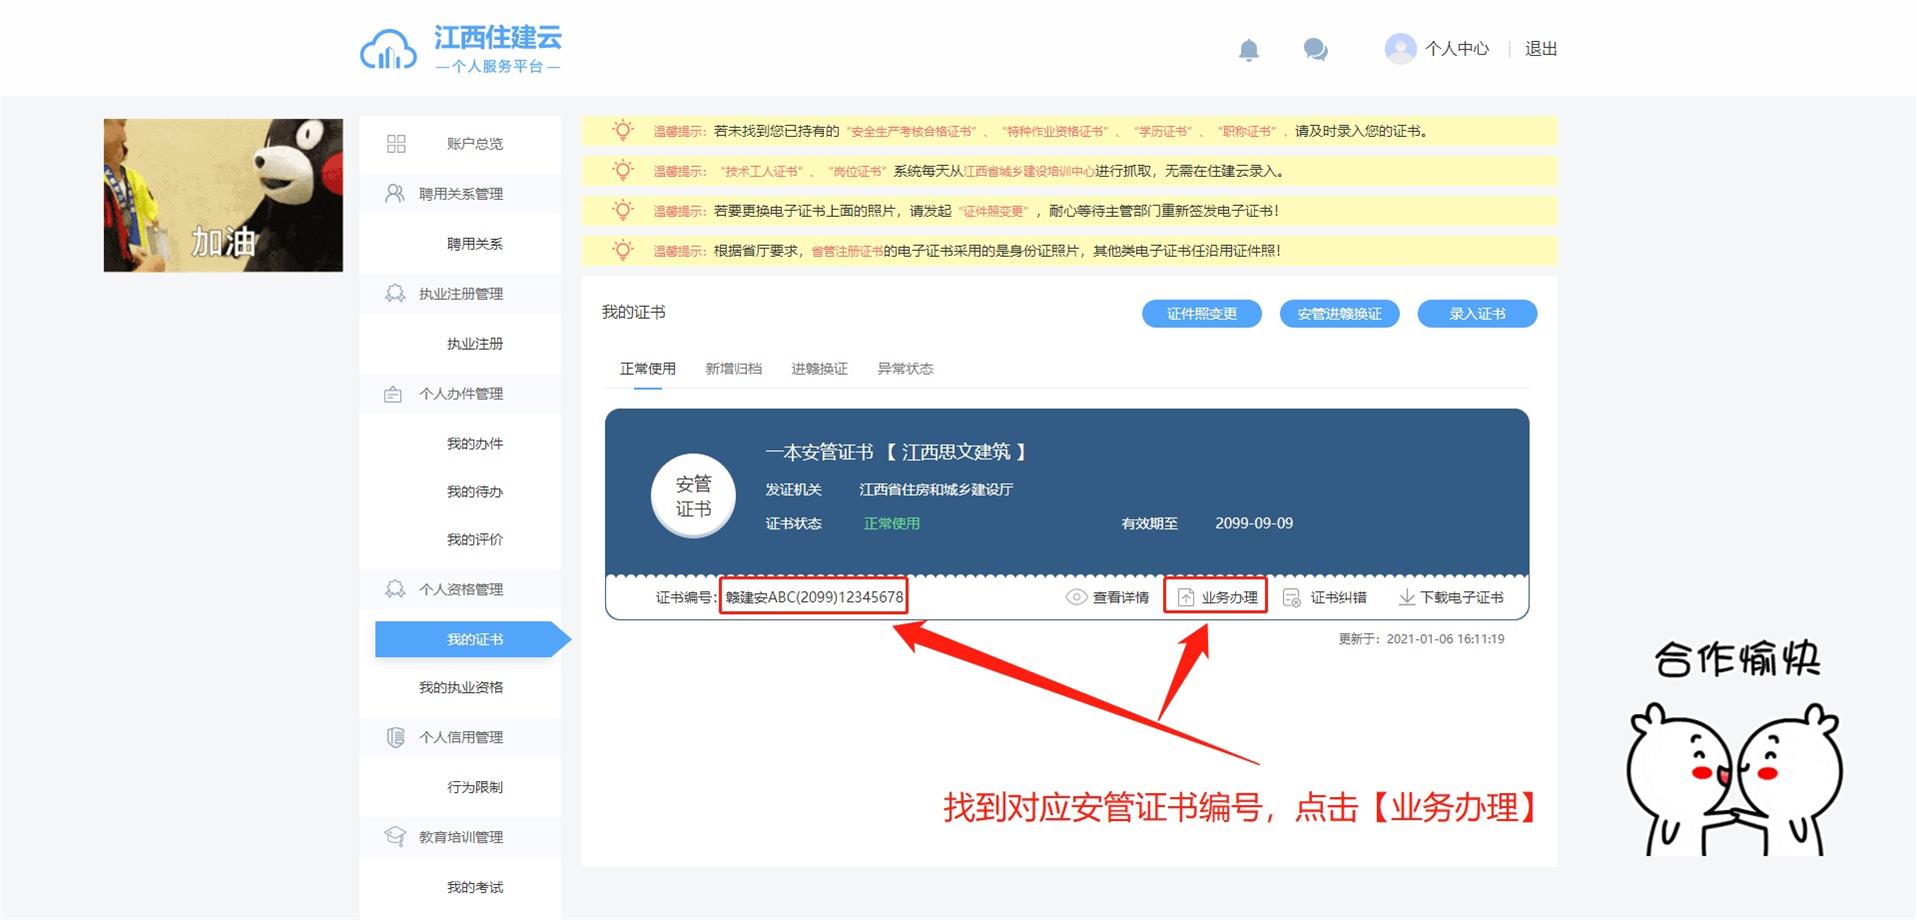This screenshot has height=920, width=1917.
Task: Click the 业务办理 icon on certificate
Action: point(1186,597)
